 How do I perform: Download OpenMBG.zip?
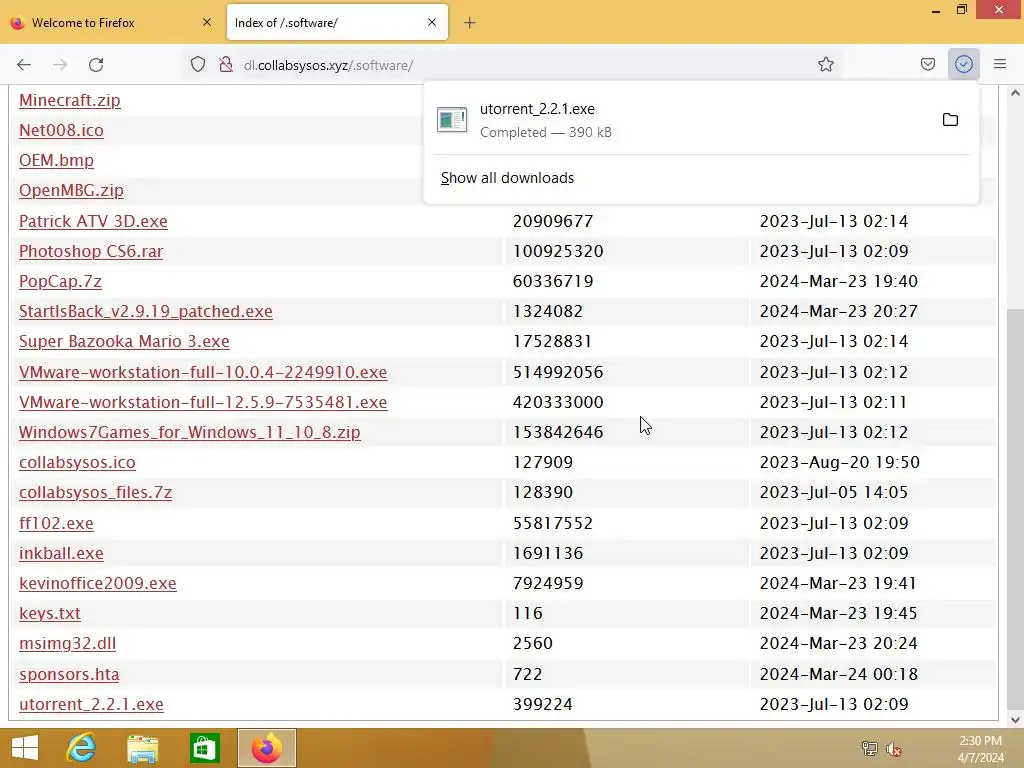click(x=71, y=190)
